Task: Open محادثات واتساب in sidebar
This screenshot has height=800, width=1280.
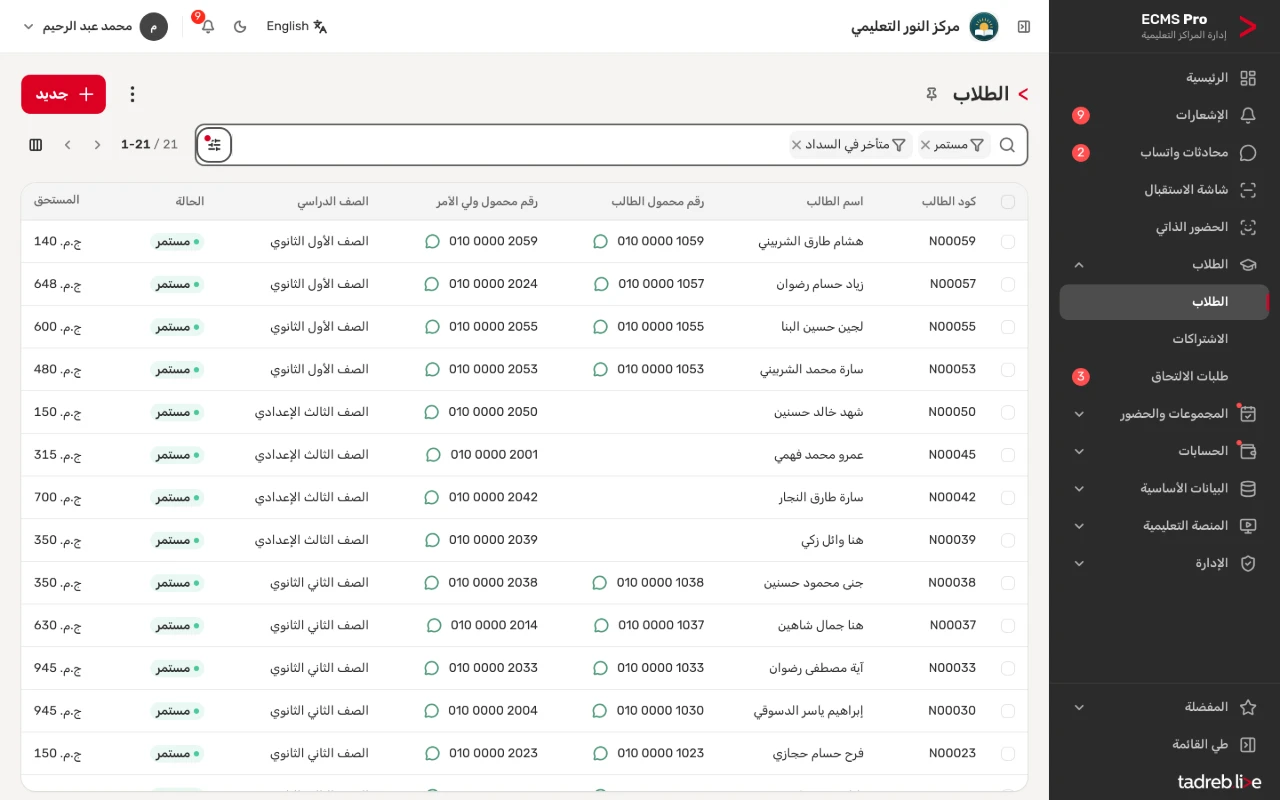Action: [1164, 153]
